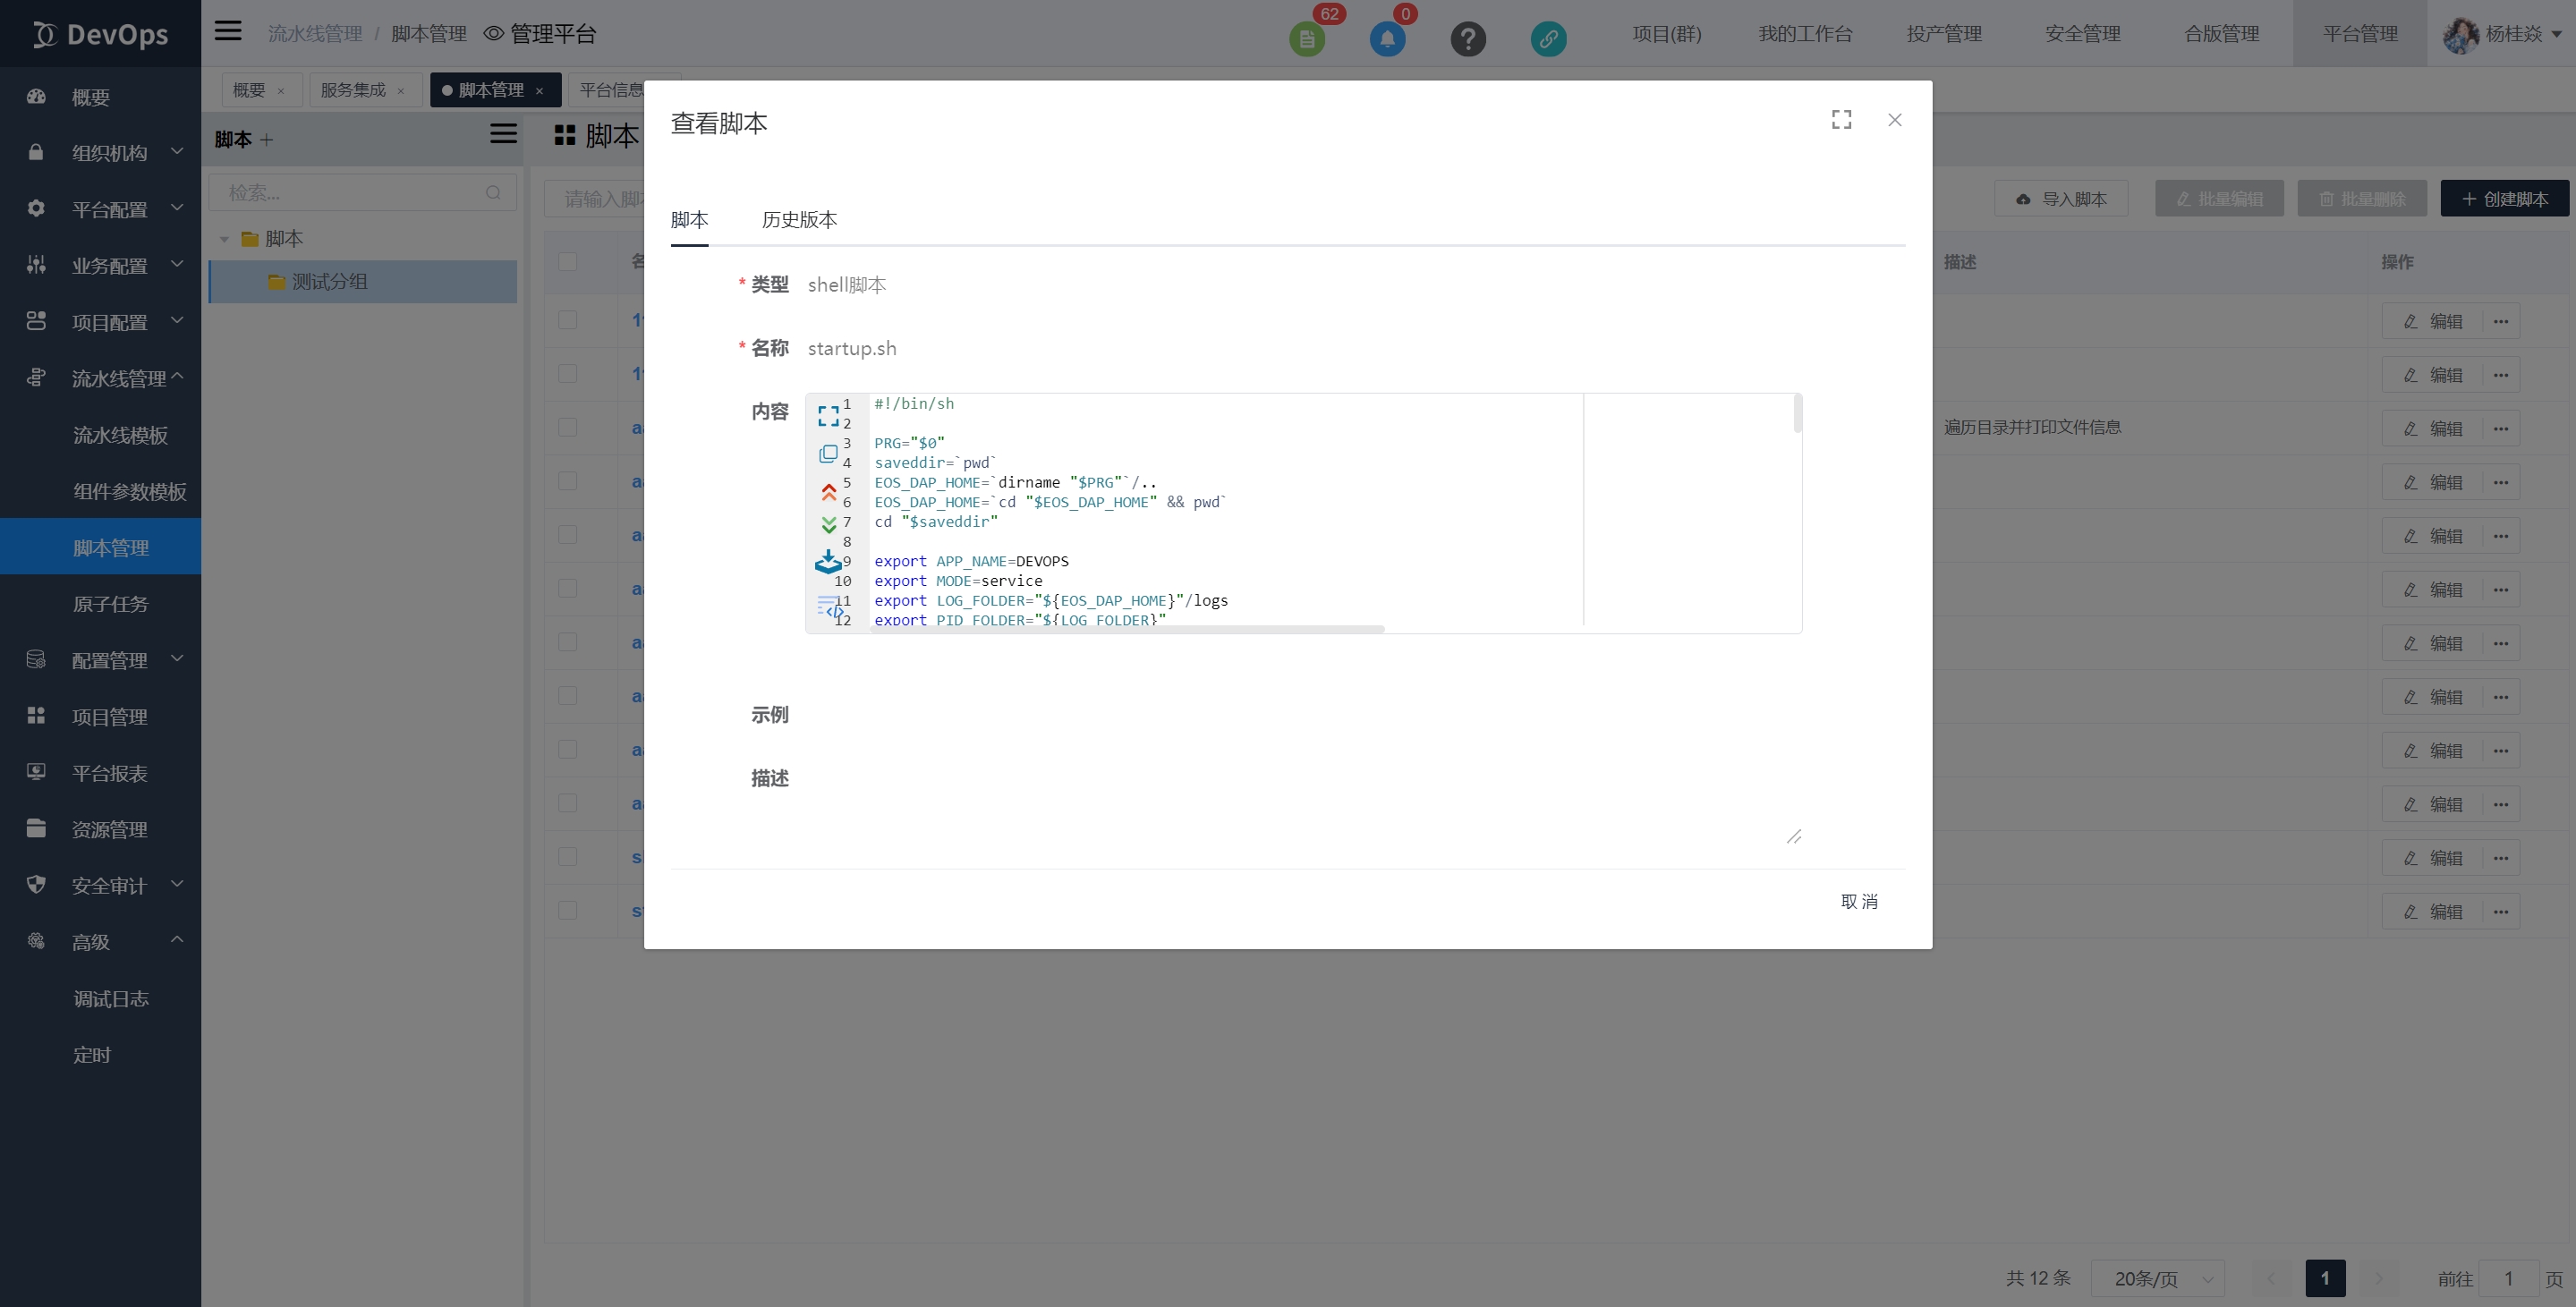This screenshot has height=1307, width=2576.
Task: Close 查看脚本 dialog with X
Action: point(1894,120)
